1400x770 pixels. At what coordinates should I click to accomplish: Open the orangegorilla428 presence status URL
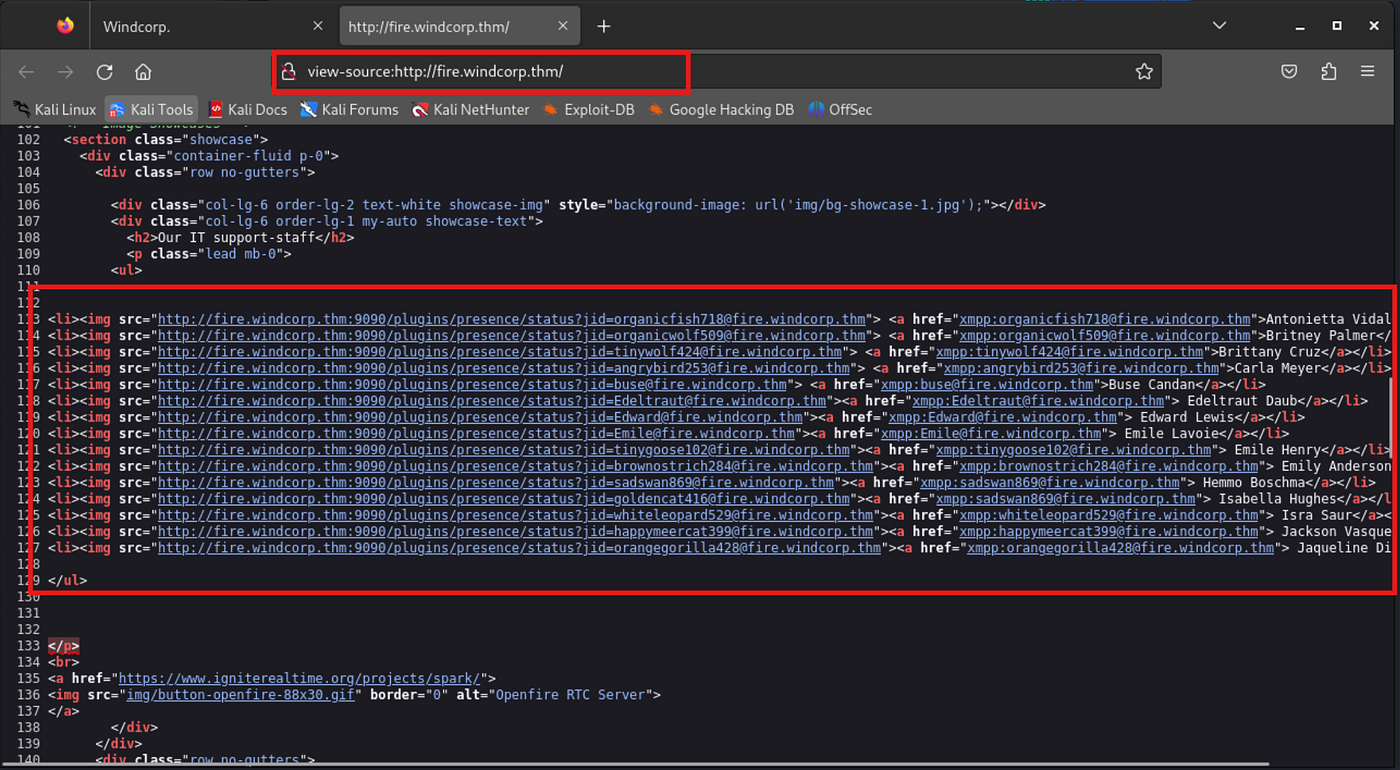tap(520, 547)
